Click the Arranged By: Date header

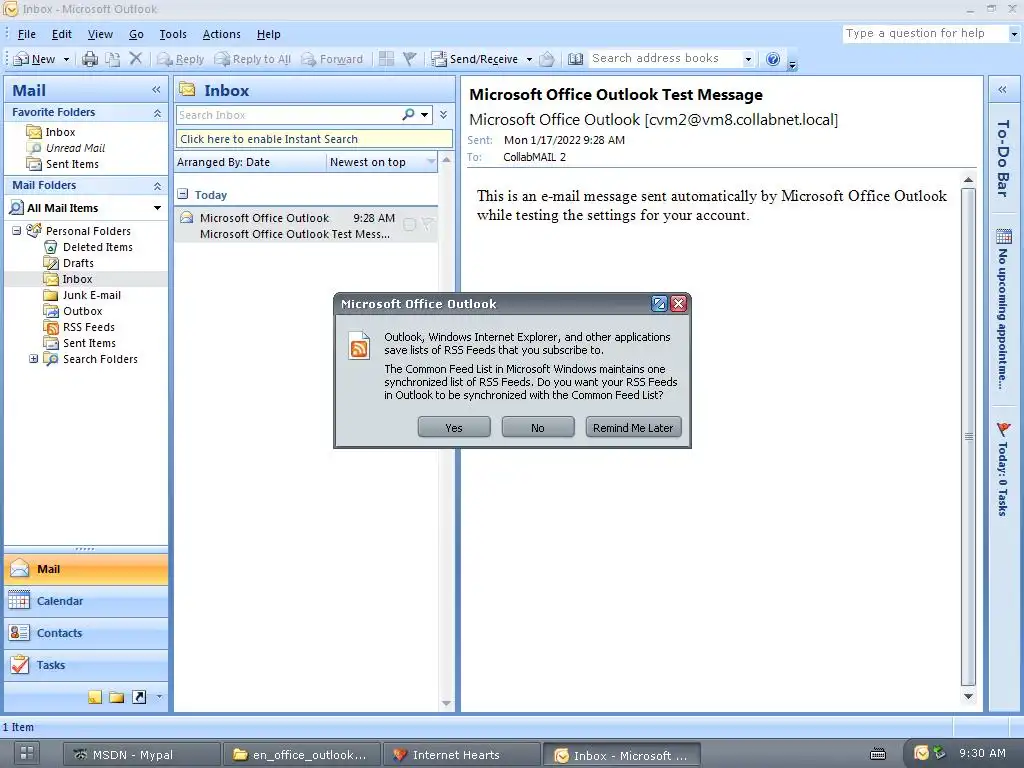[x=250, y=162]
